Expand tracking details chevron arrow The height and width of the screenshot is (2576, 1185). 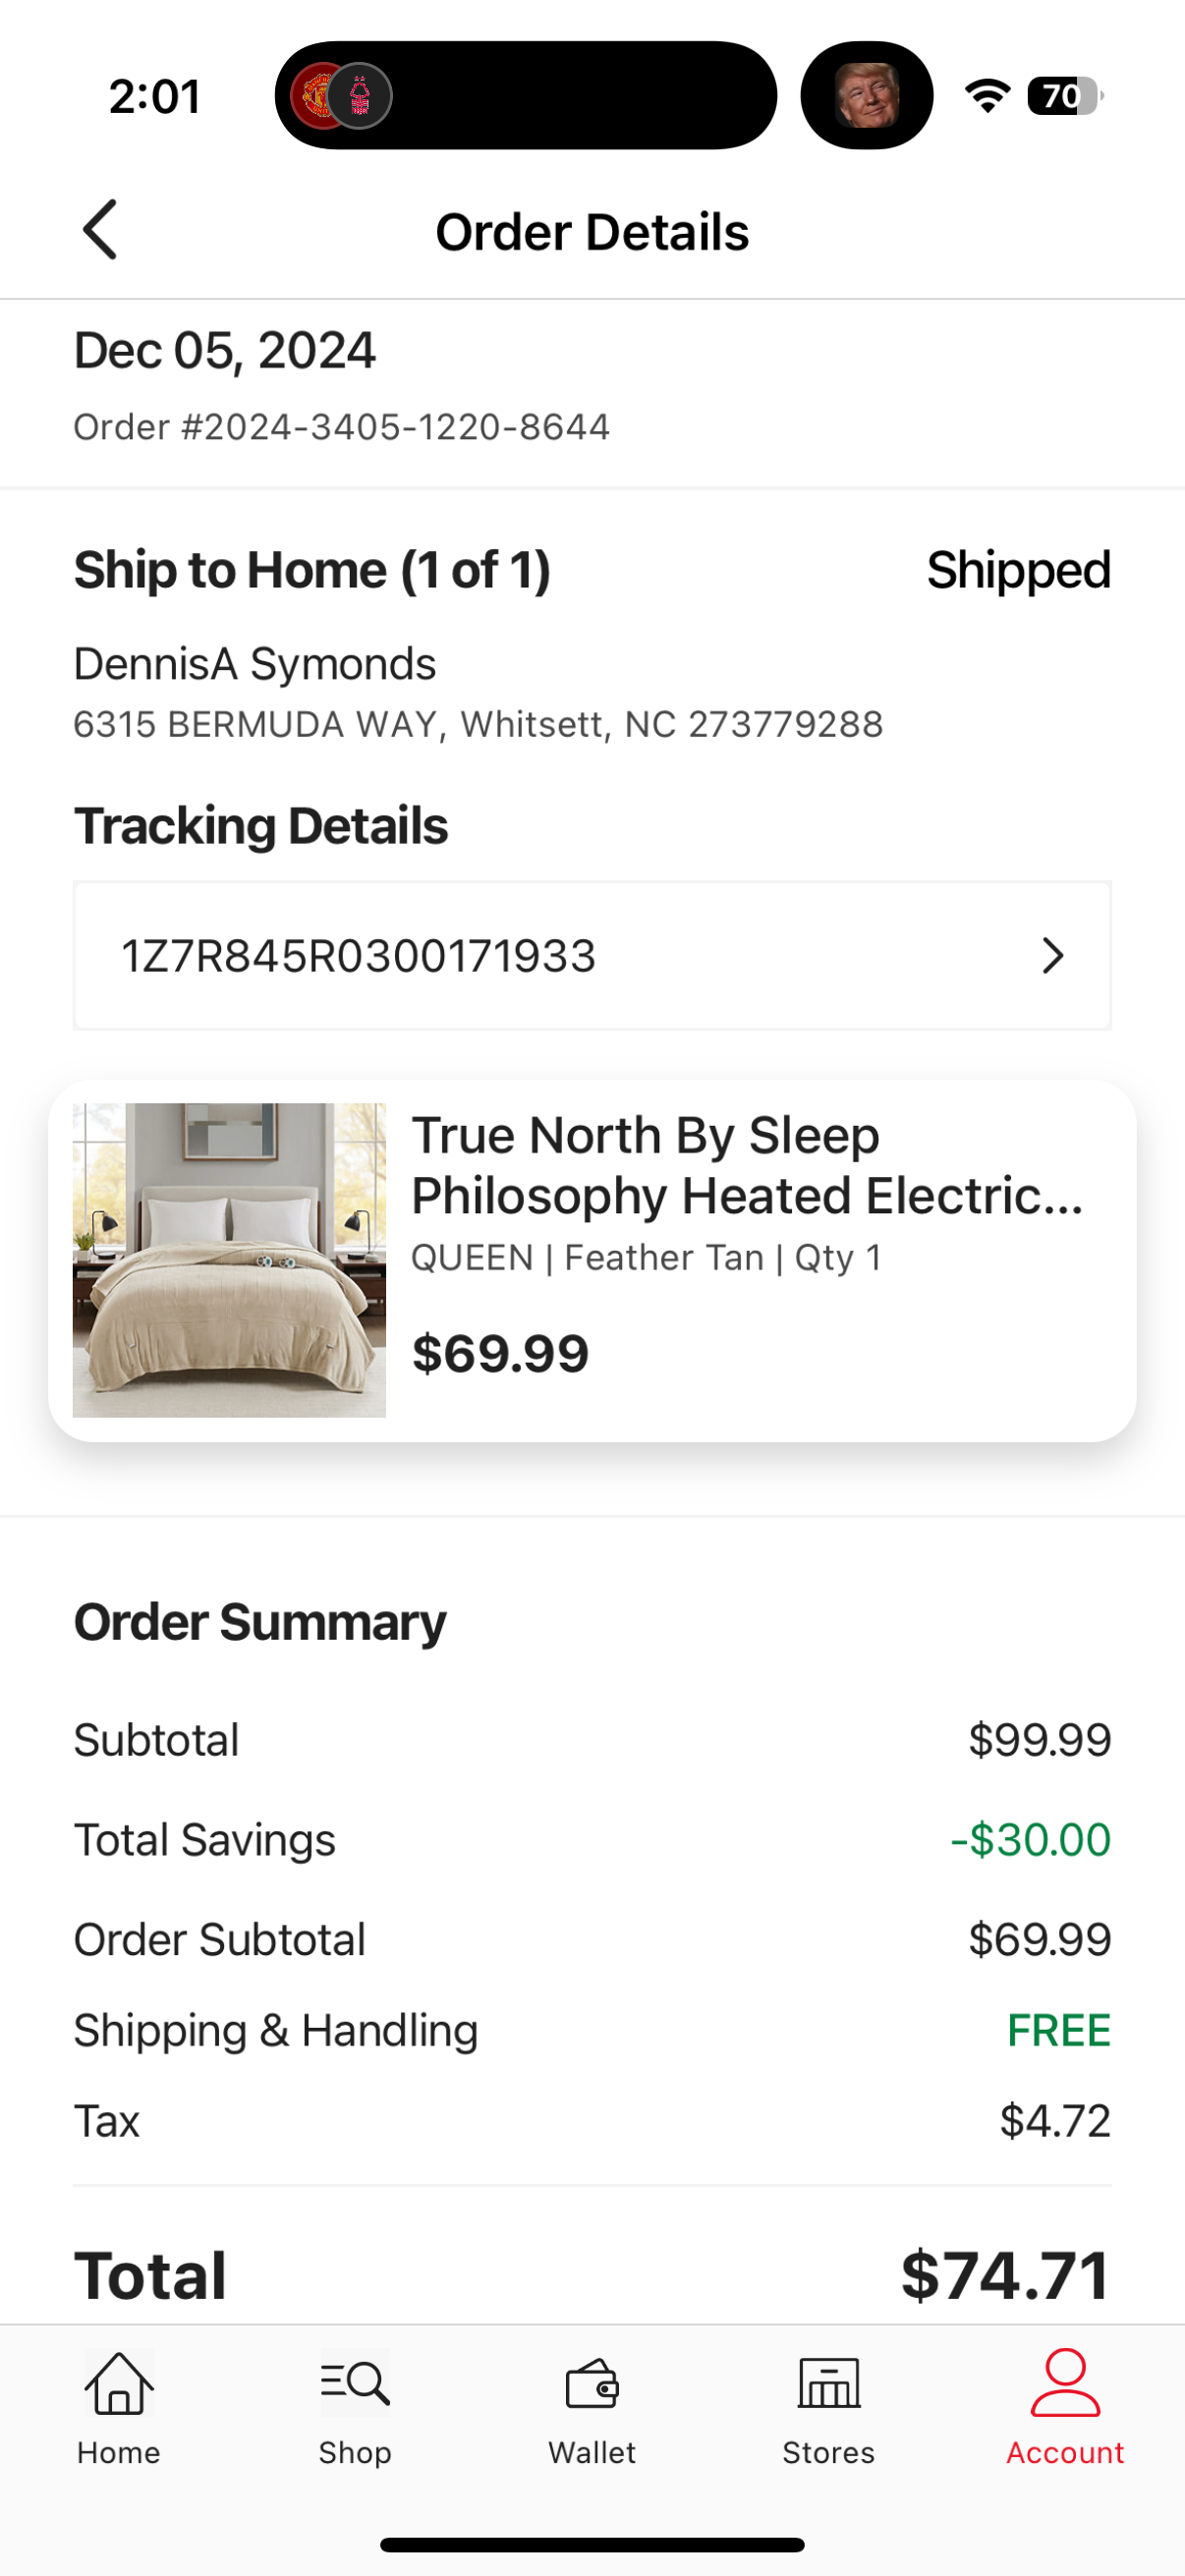[1052, 955]
